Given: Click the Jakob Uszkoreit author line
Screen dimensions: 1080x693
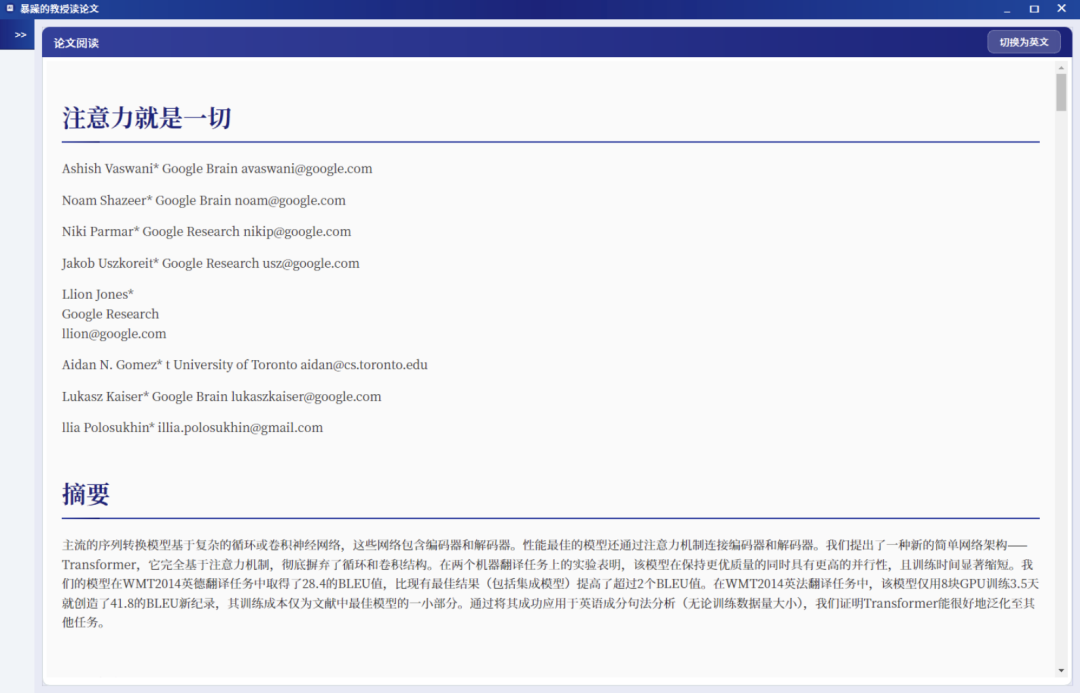Looking at the screenshot, I should coord(211,263).
